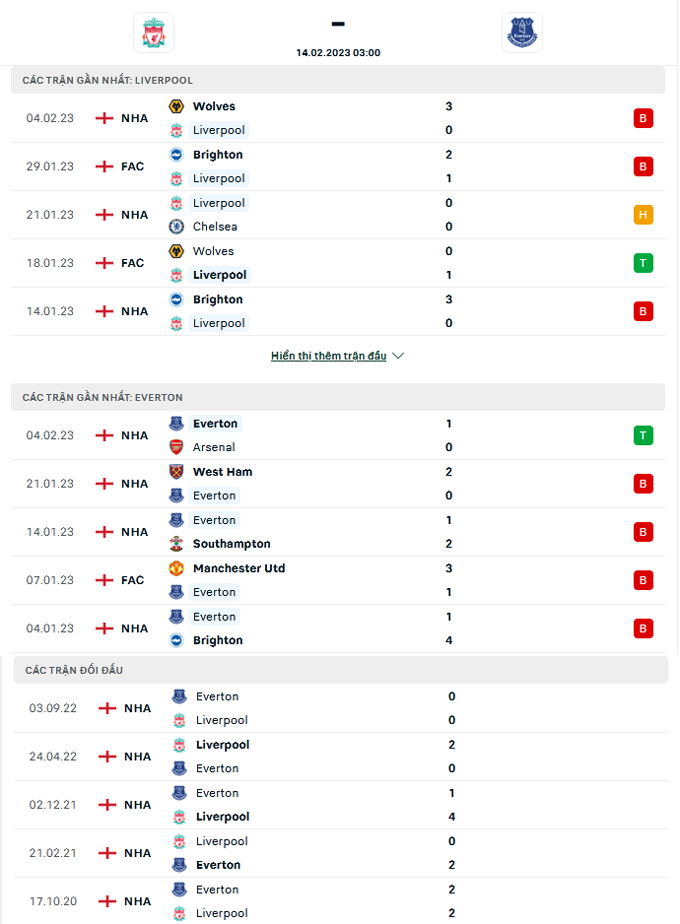Click the Wolves logo in the 04.02.23 match

(176, 107)
